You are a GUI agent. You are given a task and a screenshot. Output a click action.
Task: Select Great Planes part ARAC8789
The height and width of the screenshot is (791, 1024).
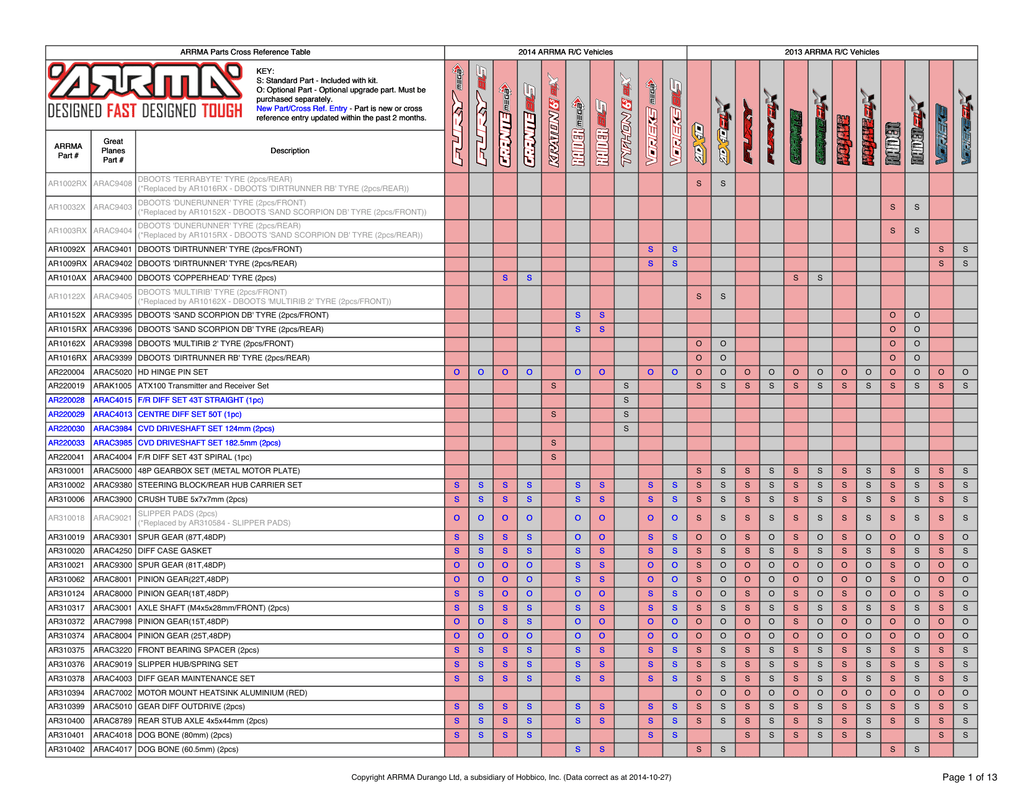point(112,721)
